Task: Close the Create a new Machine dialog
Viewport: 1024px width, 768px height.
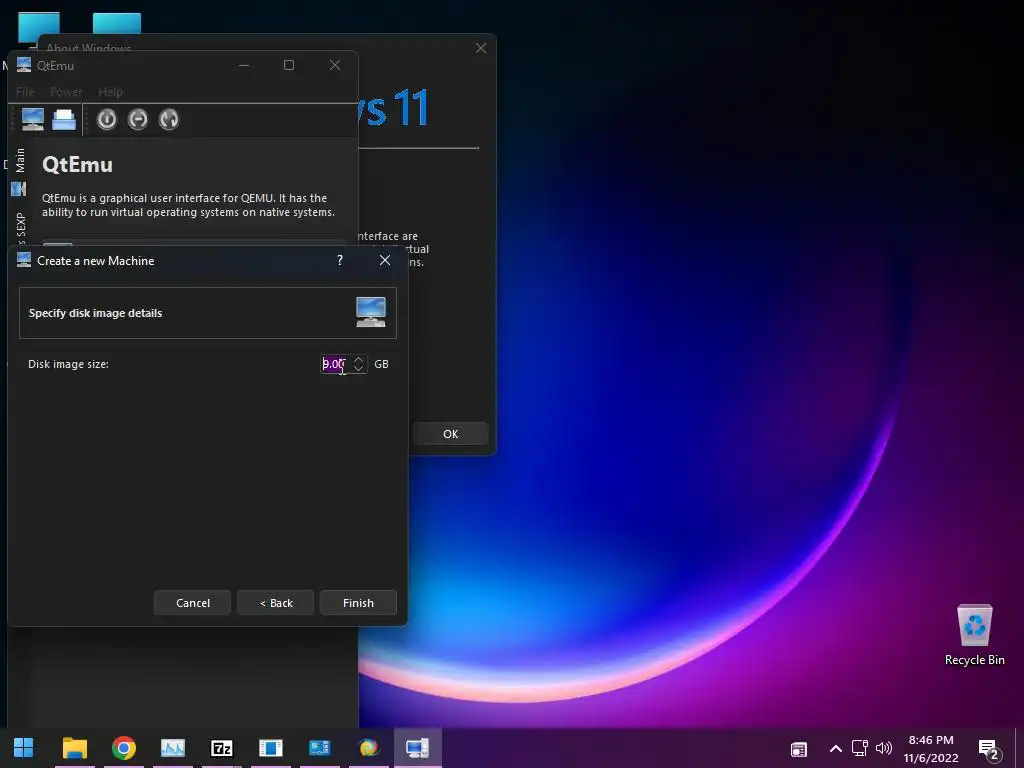Action: pos(385,260)
